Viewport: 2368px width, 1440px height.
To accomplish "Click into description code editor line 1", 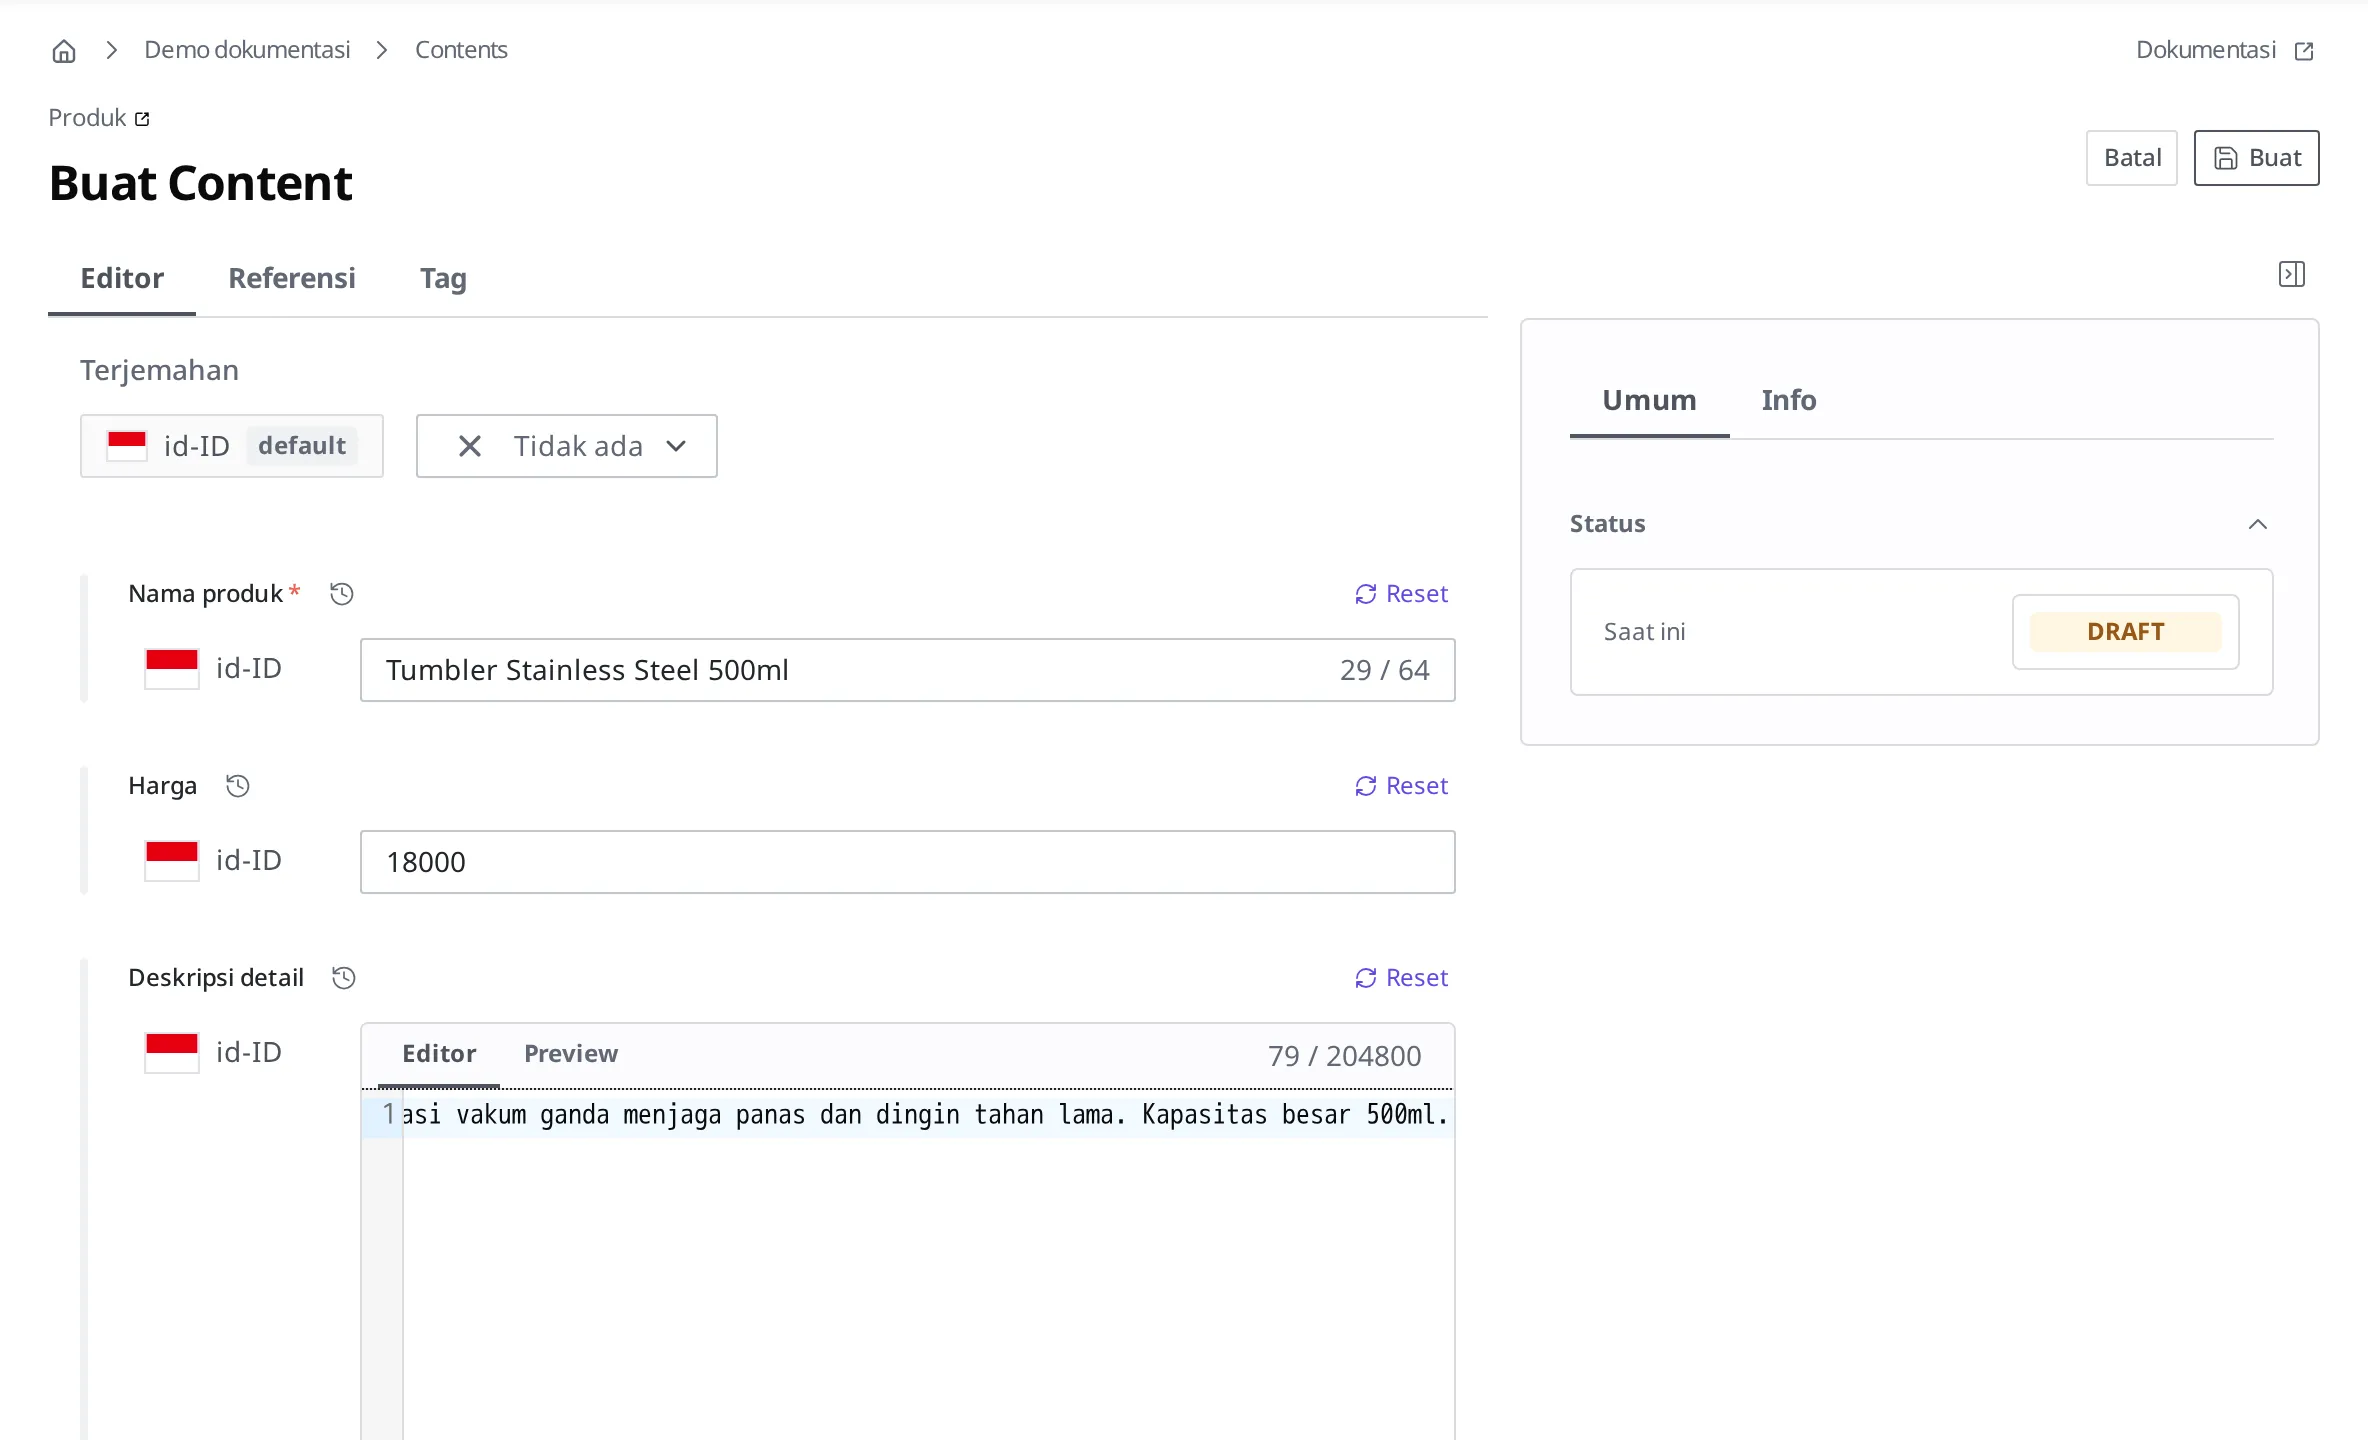I will click(926, 1115).
